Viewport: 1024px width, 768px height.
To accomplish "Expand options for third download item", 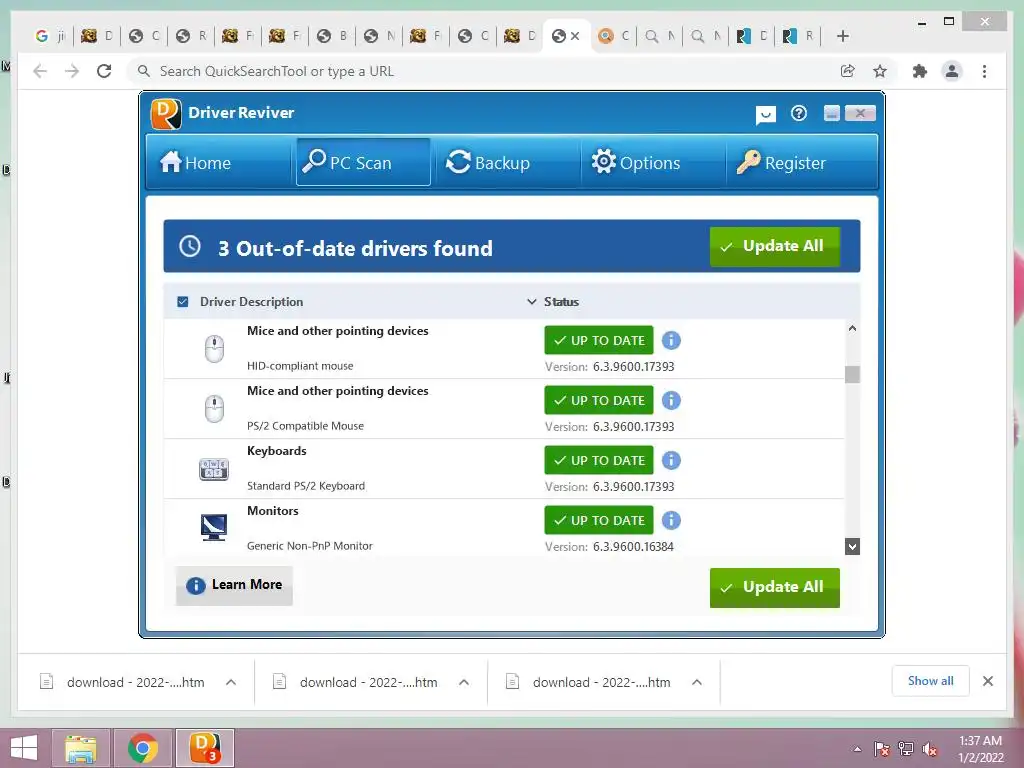I will pos(697,682).
